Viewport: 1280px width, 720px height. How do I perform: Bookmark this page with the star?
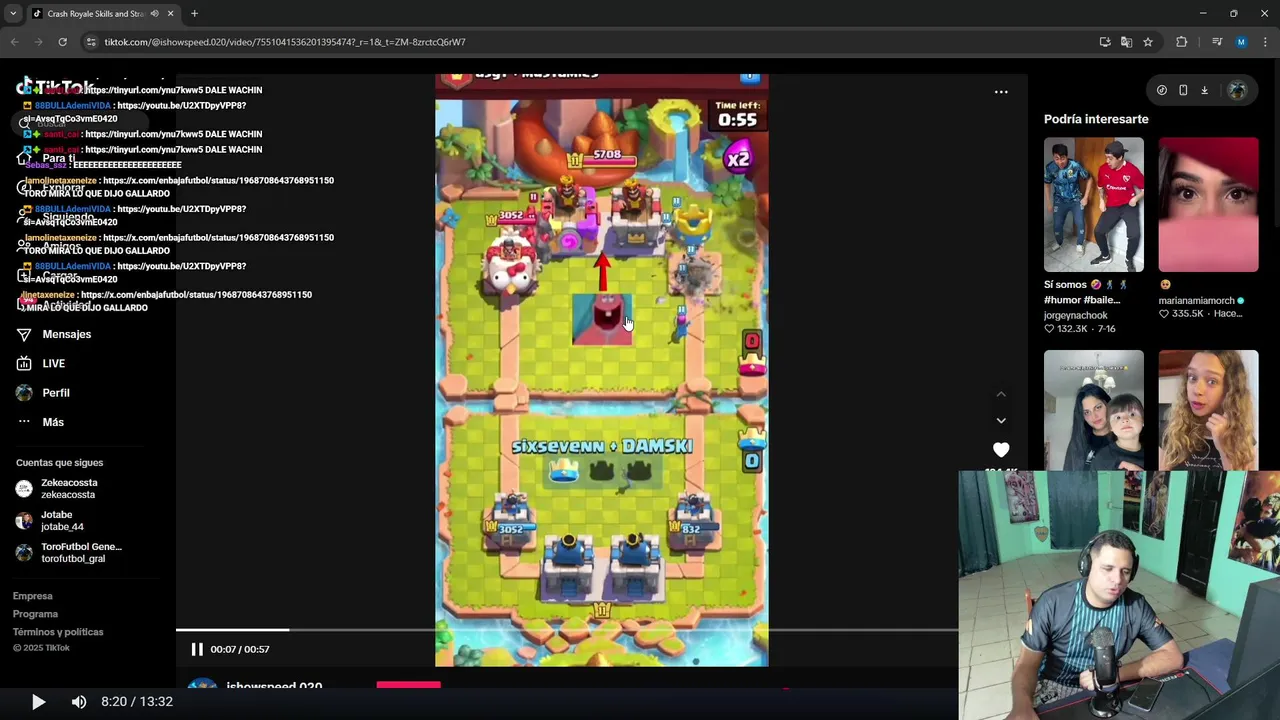1148,42
